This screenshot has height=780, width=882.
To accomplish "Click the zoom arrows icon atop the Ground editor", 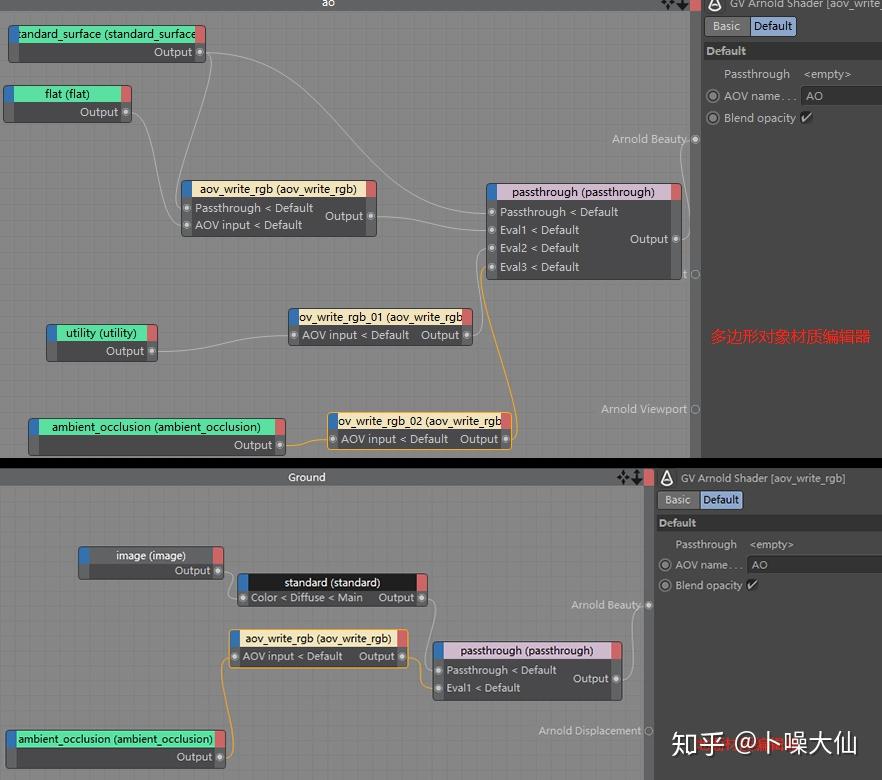I will point(637,477).
